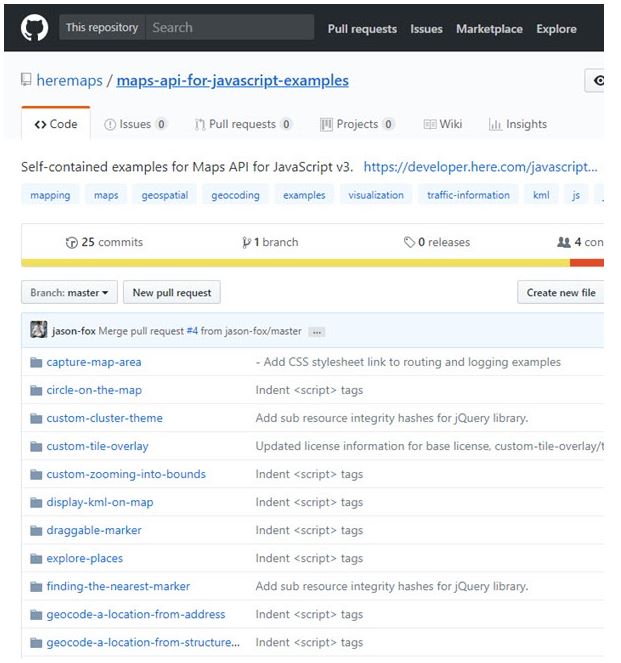The width and height of the screenshot is (621, 663).
Task: Click the folder icon for draggable-marker
Action: [x=36, y=530]
